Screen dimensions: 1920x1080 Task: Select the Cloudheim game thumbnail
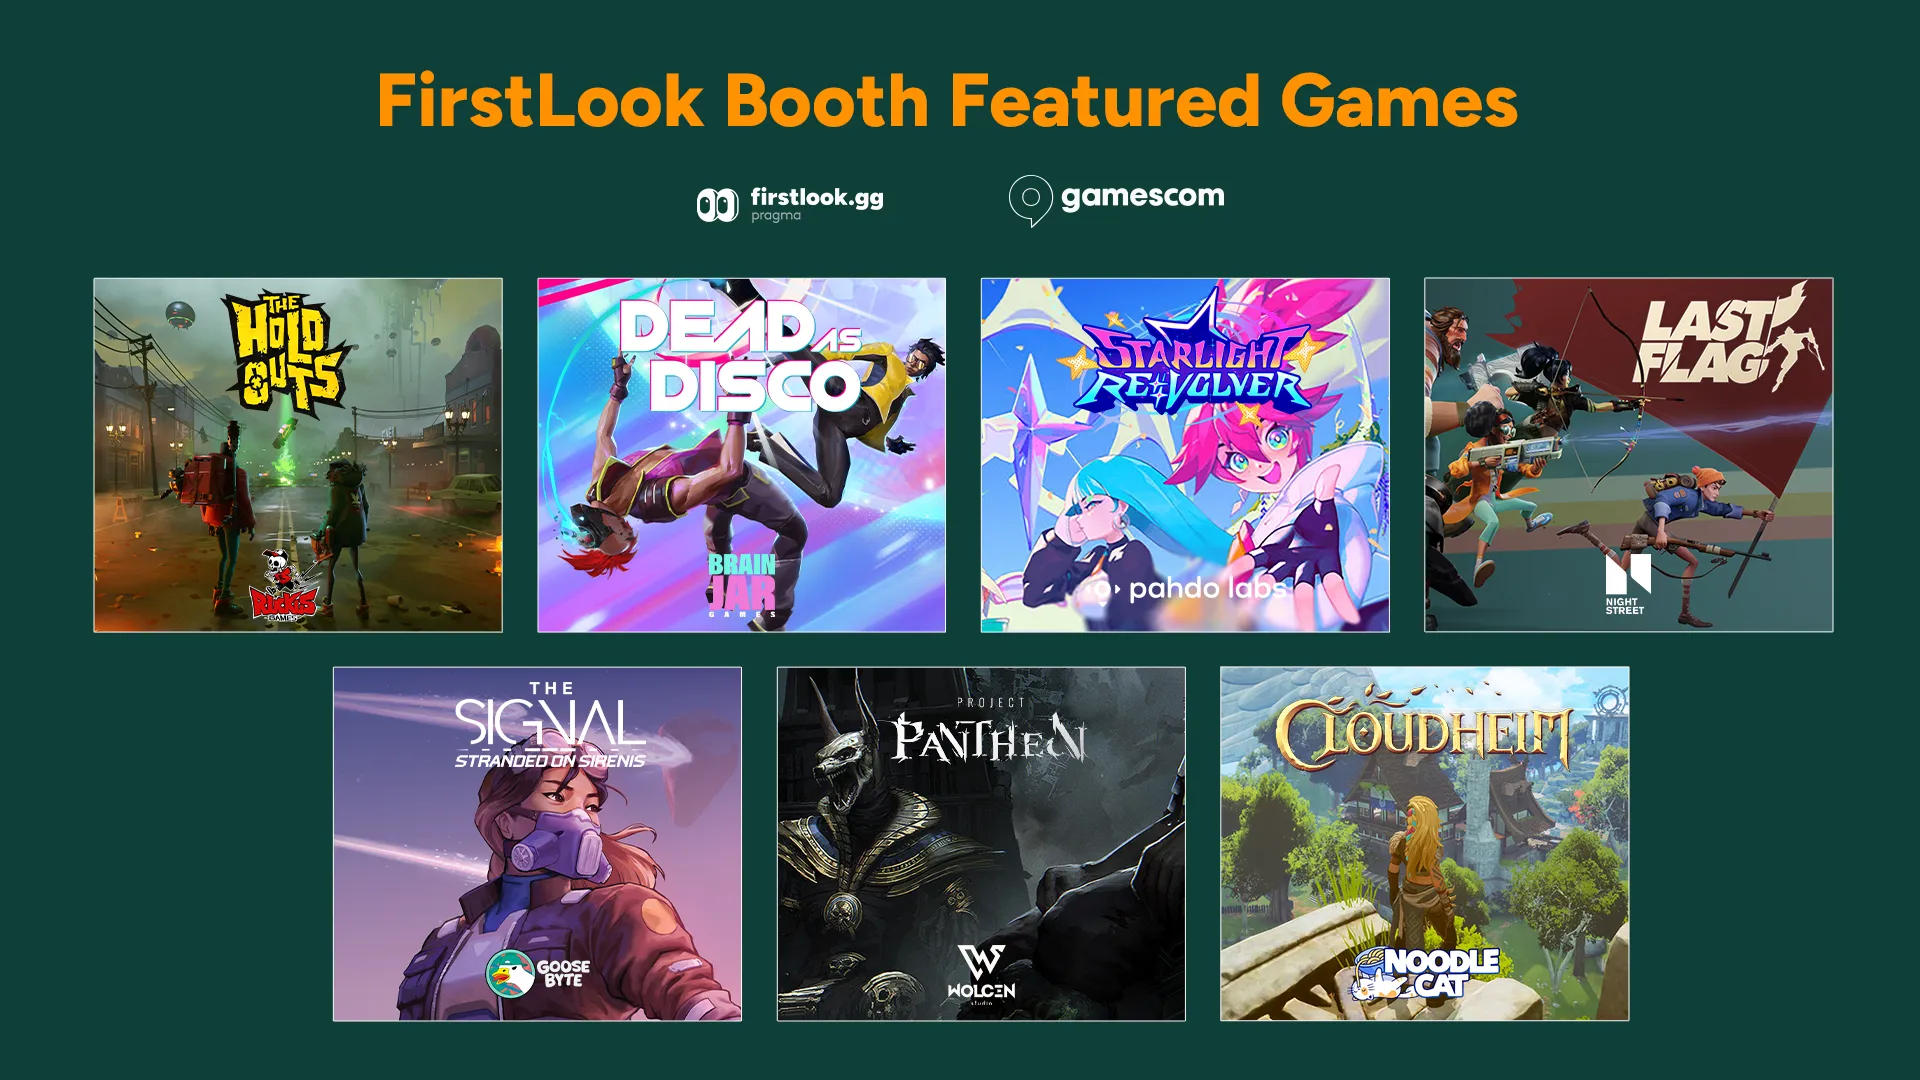tap(1424, 844)
